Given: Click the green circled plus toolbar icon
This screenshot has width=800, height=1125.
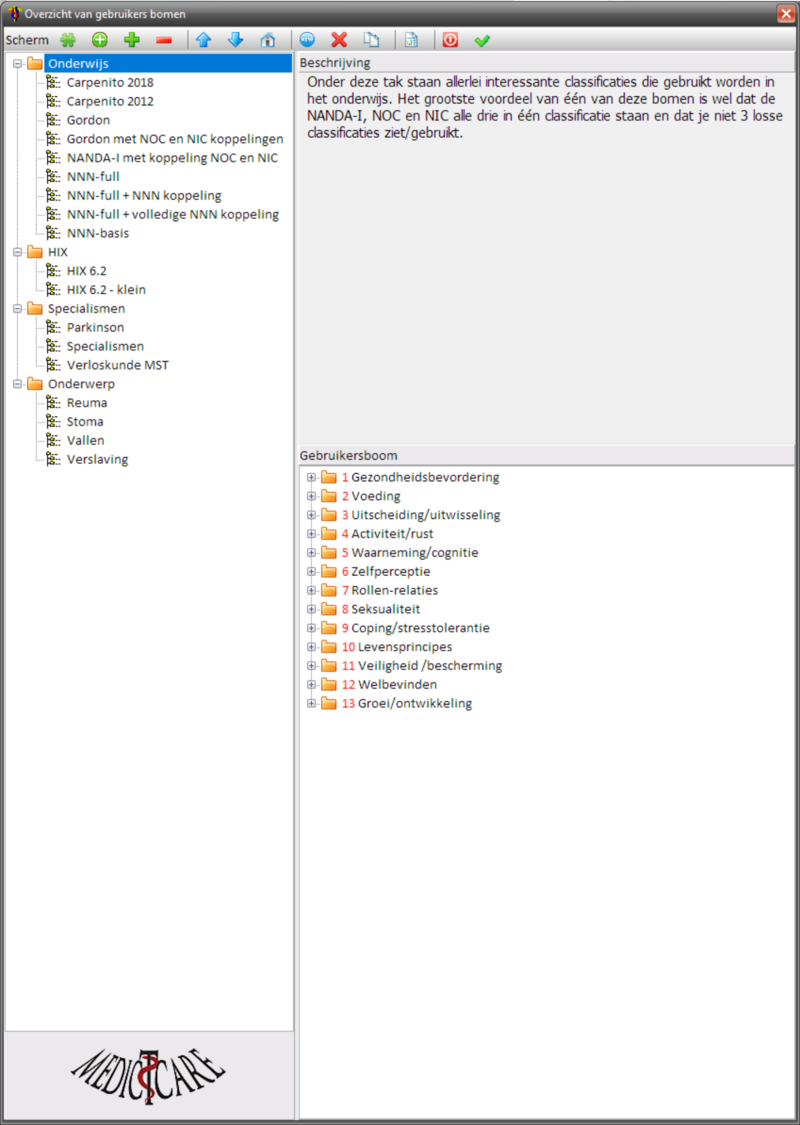Looking at the screenshot, I should coord(100,40).
